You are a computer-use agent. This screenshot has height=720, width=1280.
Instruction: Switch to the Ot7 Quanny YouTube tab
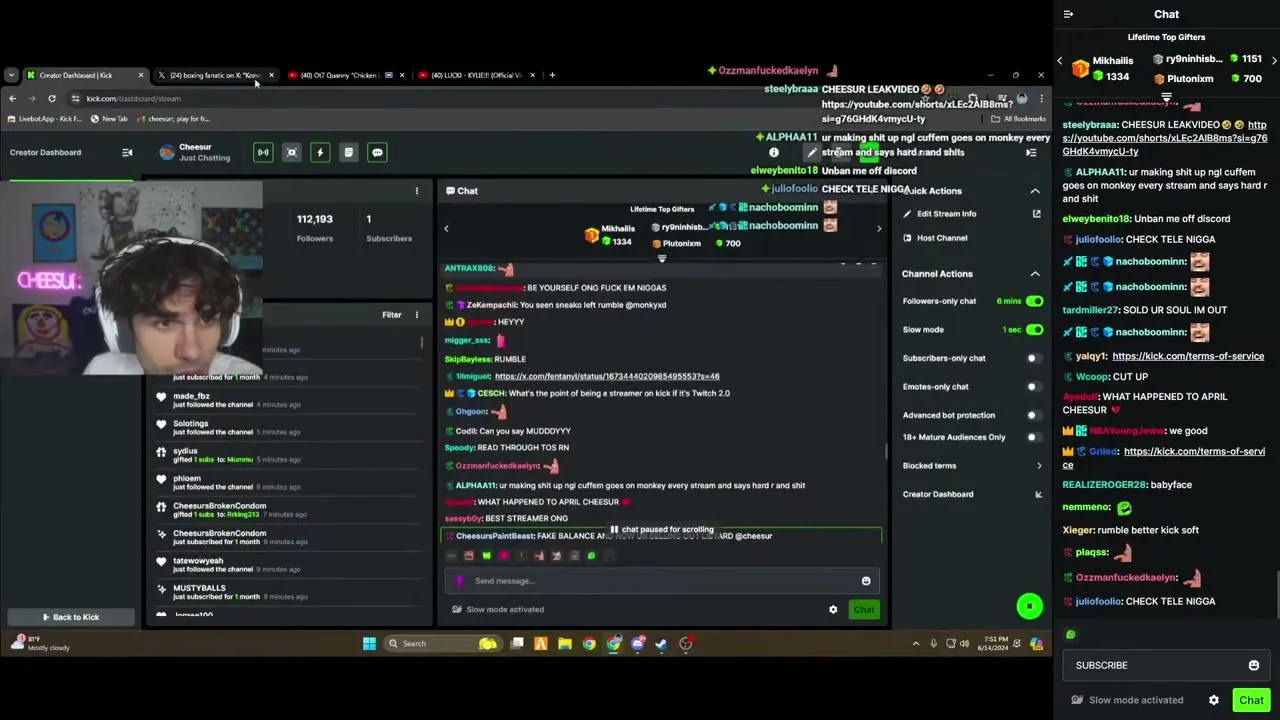[x=340, y=75]
